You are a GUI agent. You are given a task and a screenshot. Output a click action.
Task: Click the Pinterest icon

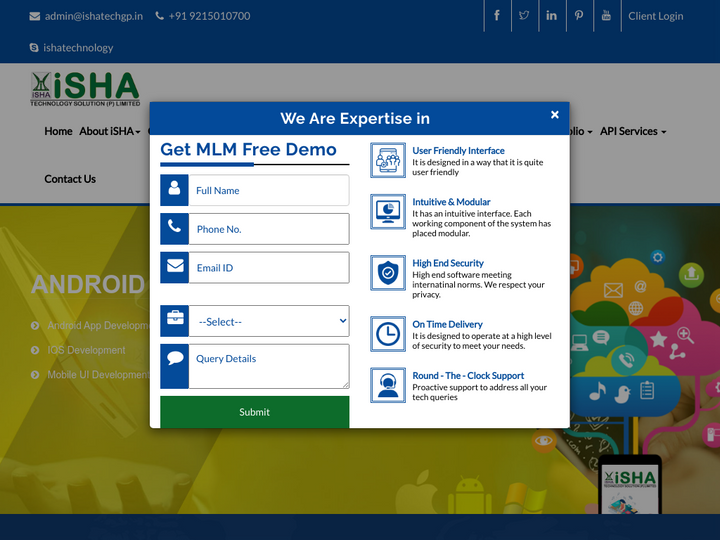(x=579, y=16)
